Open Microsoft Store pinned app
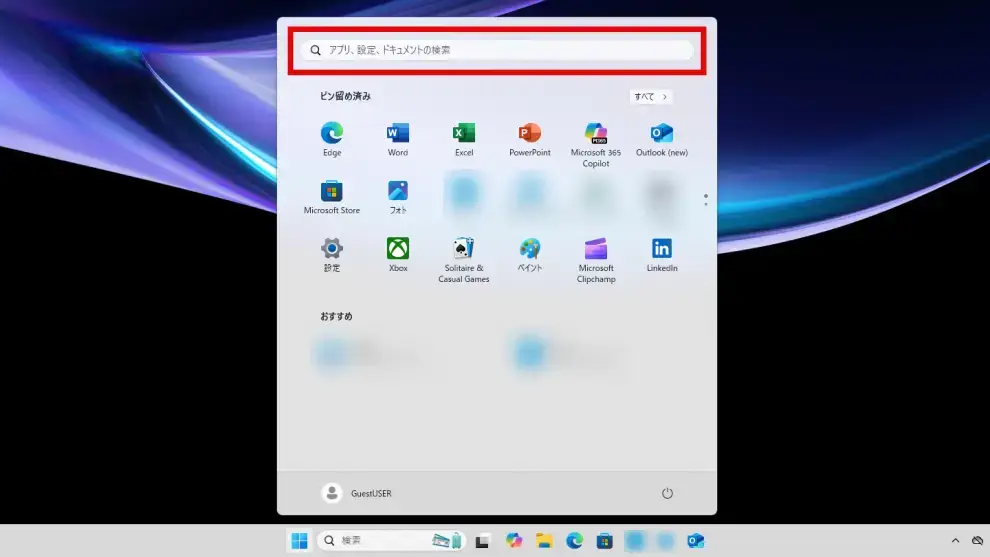 point(331,197)
